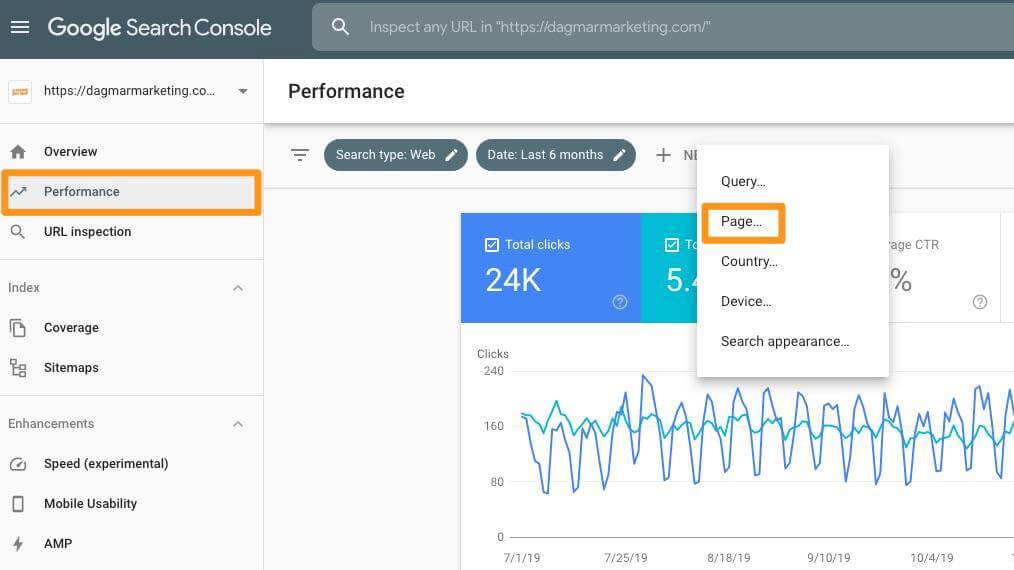Click the dagmarmarketing property favicon

coord(20,91)
